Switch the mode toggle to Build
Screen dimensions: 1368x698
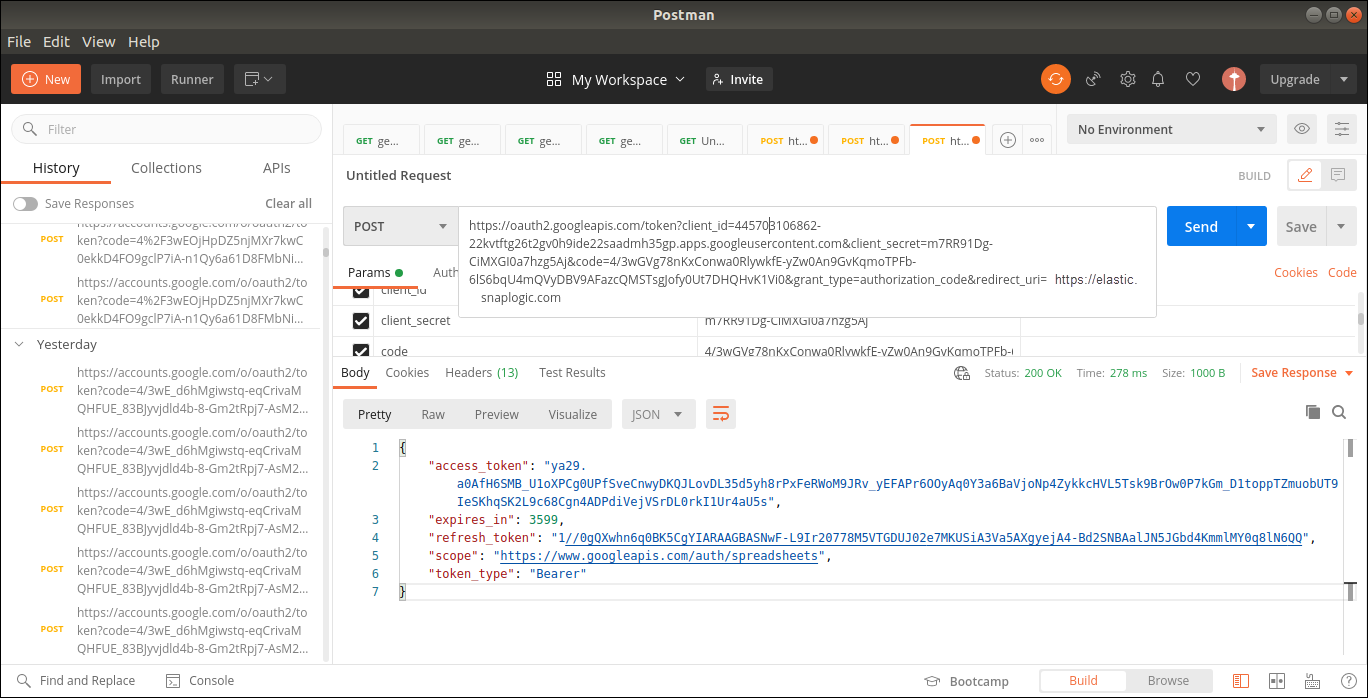[1083, 681]
